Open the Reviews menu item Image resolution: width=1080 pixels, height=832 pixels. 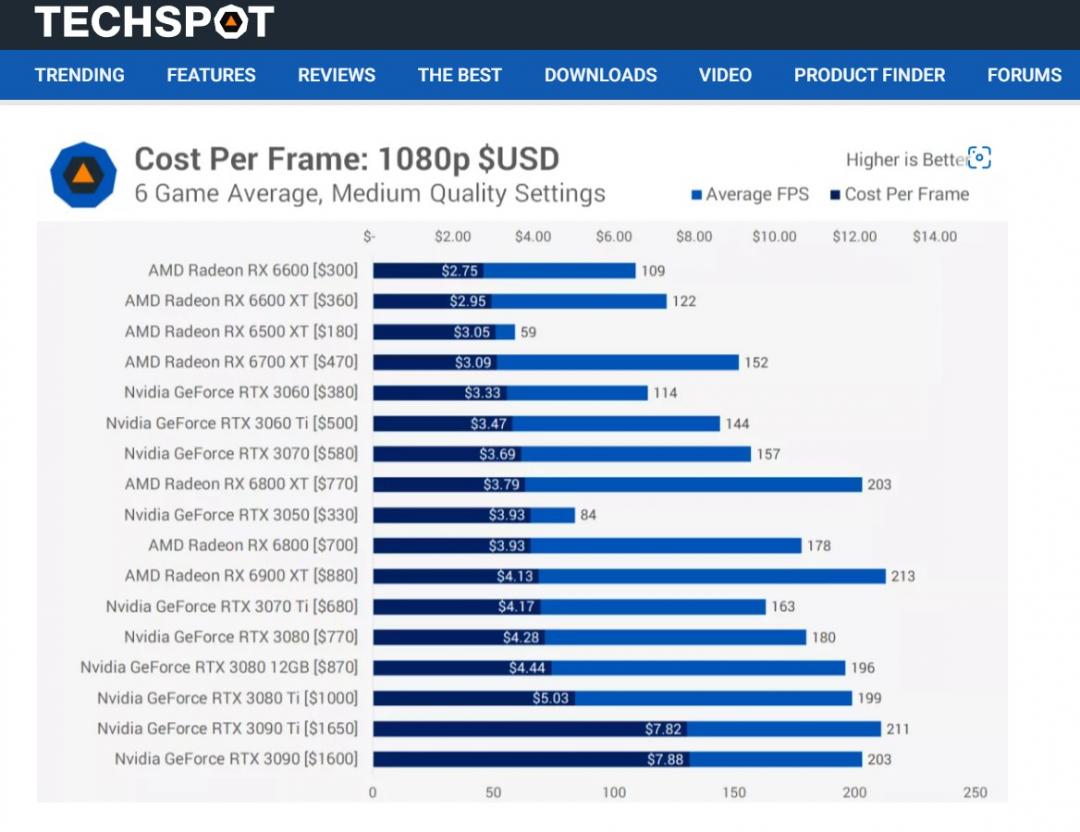coord(337,75)
